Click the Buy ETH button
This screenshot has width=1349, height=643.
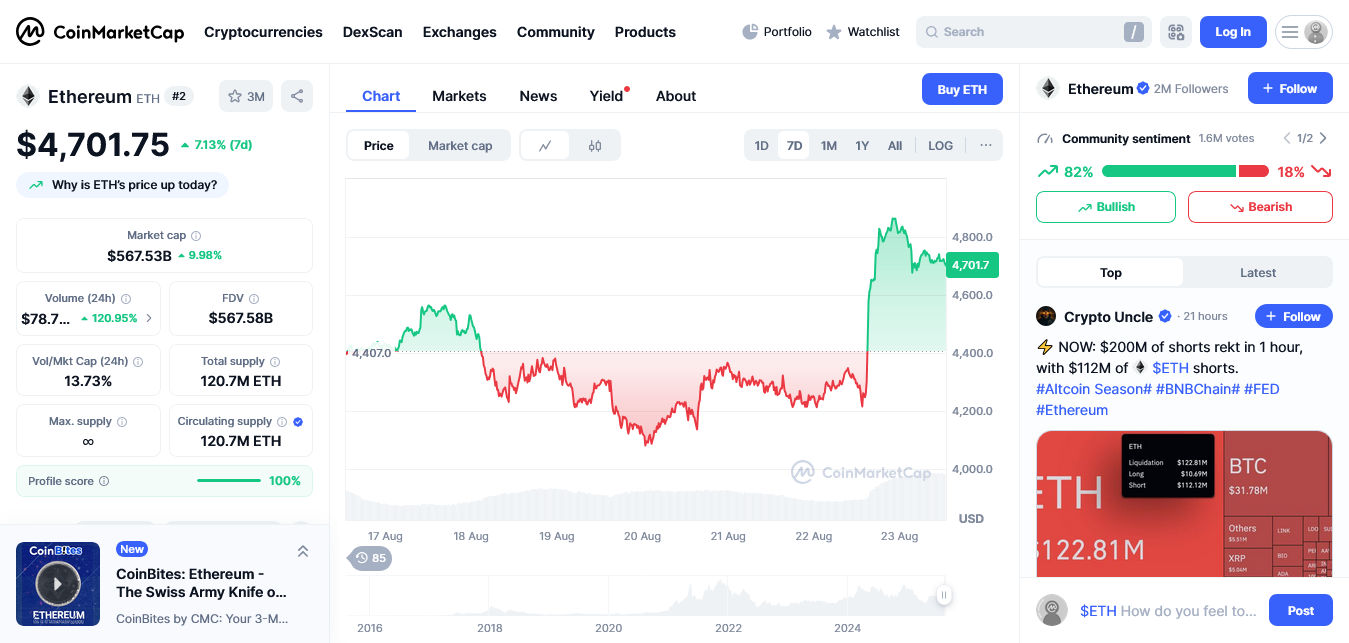962,89
